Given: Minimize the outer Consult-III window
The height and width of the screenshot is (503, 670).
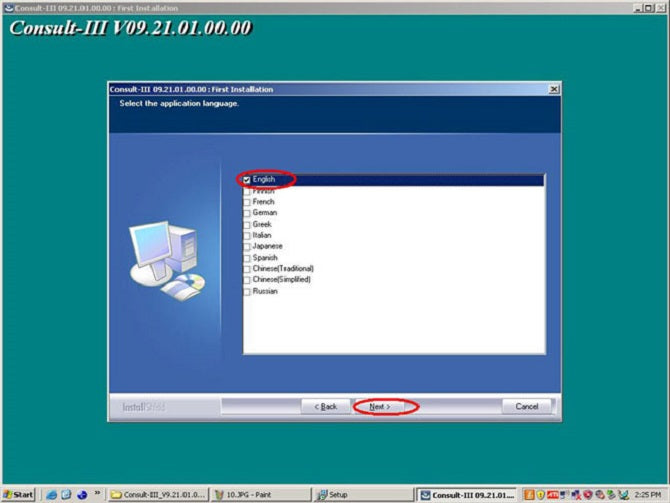Looking at the screenshot, I should (x=638, y=8).
